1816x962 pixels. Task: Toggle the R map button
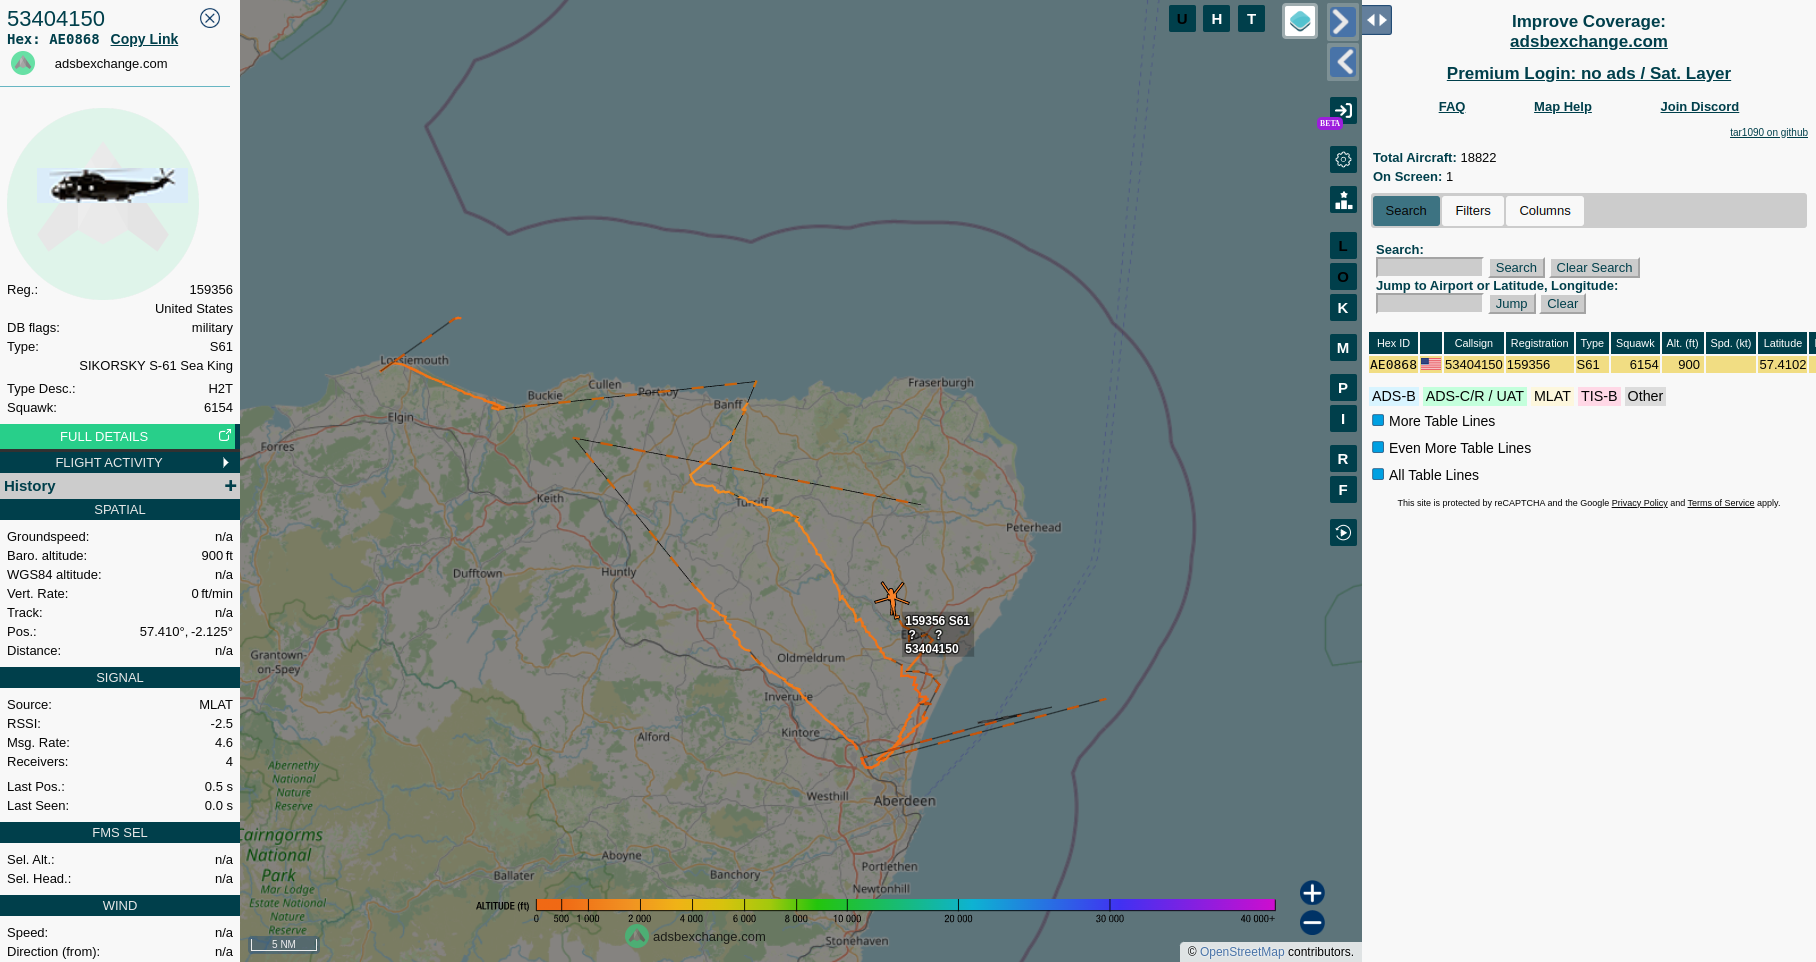[x=1343, y=459]
